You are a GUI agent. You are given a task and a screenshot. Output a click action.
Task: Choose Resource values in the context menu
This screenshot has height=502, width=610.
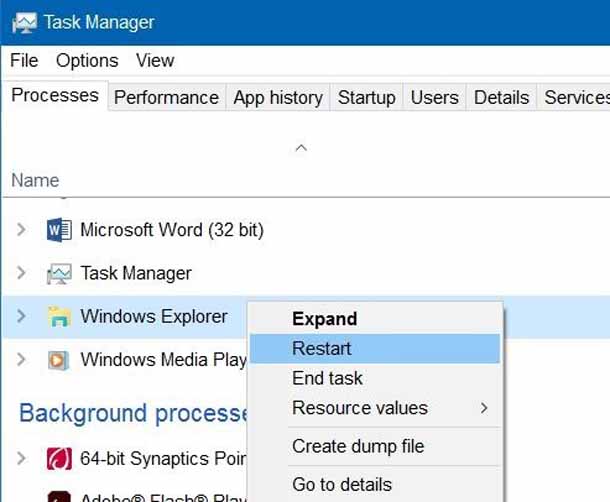[x=375, y=408]
